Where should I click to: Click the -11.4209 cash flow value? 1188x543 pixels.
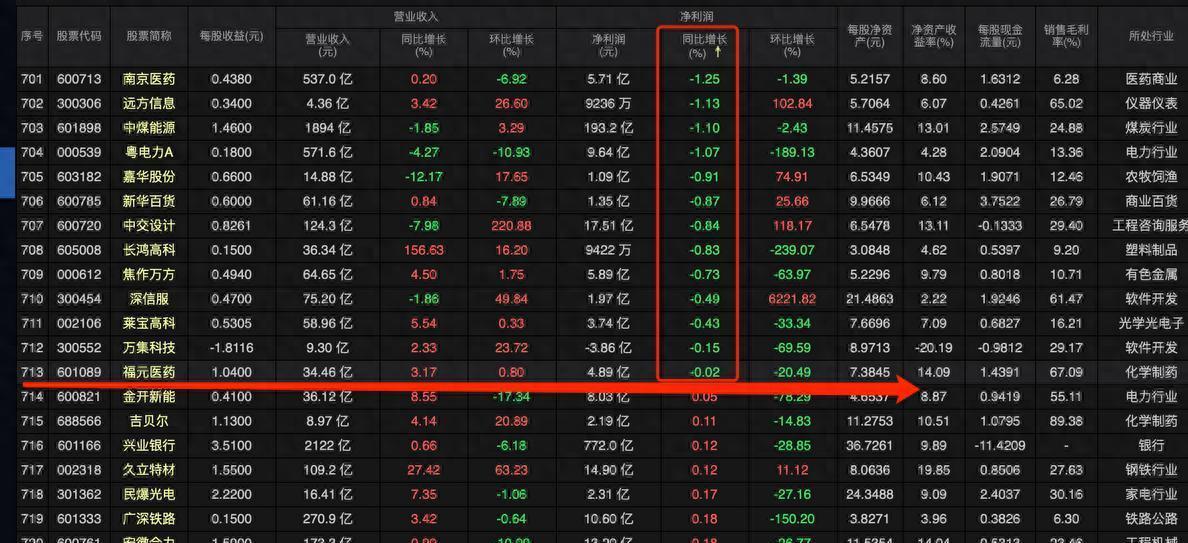(x=999, y=445)
